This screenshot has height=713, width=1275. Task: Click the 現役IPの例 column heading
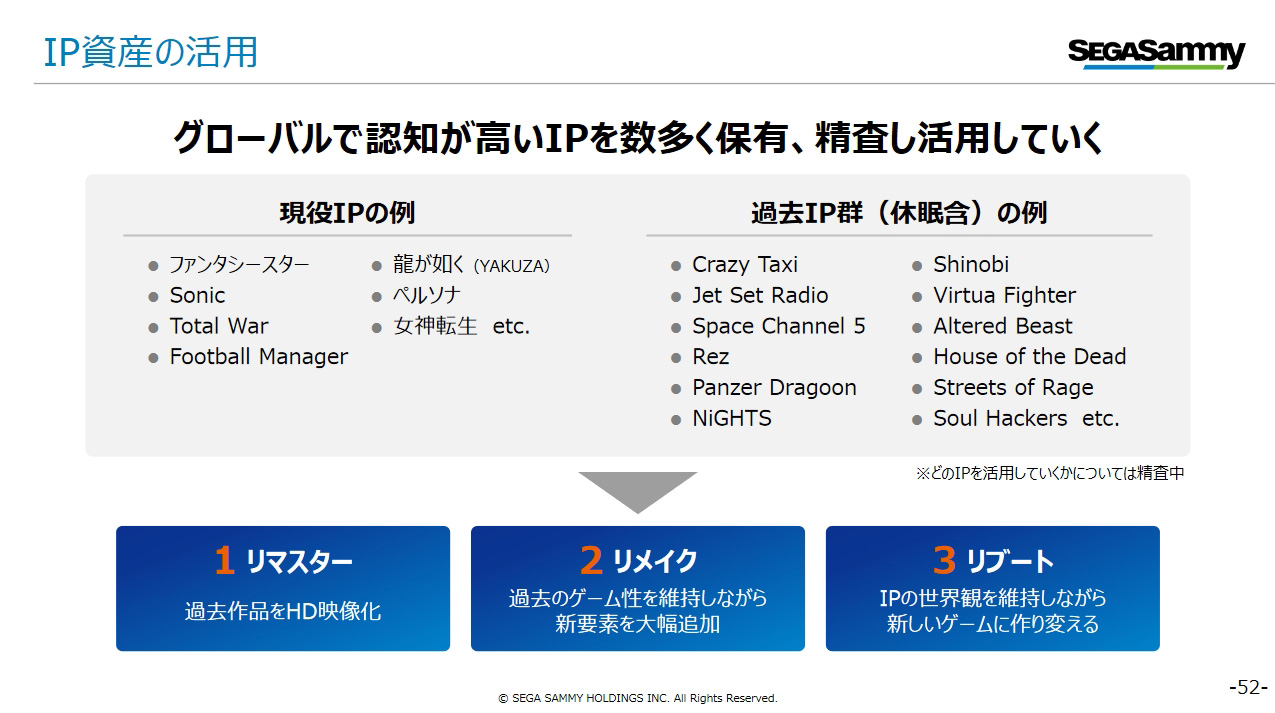point(347,213)
